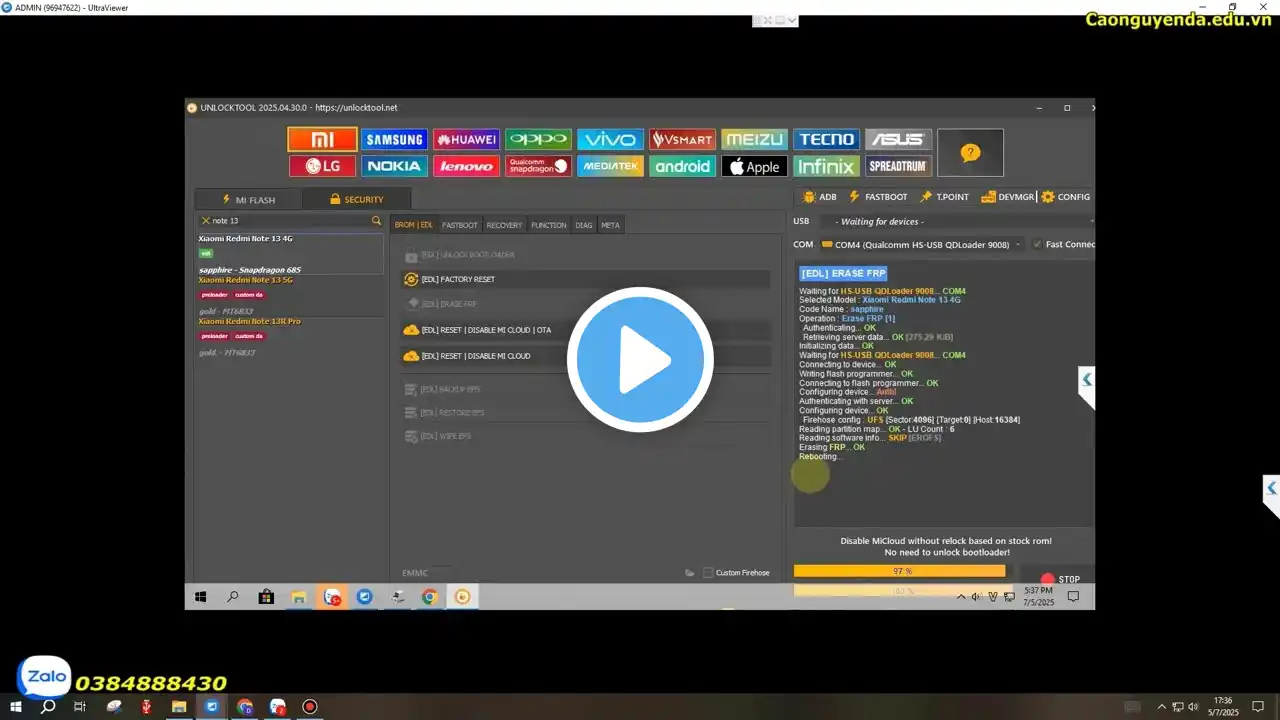The image size is (1280, 720).
Task: Open the DIAG sub-tab
Action: click(584, 225)
